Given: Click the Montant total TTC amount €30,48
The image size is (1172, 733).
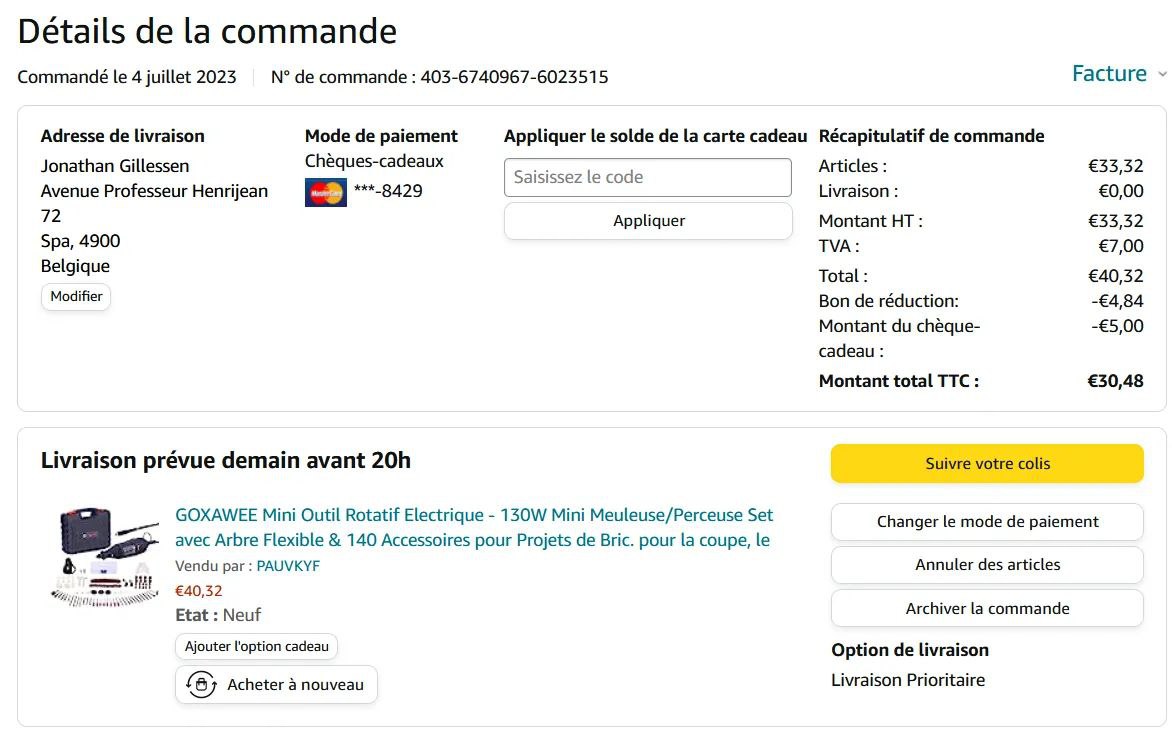Looking at the screenshot, I should pyautogui.click(x=1115, y=381).
